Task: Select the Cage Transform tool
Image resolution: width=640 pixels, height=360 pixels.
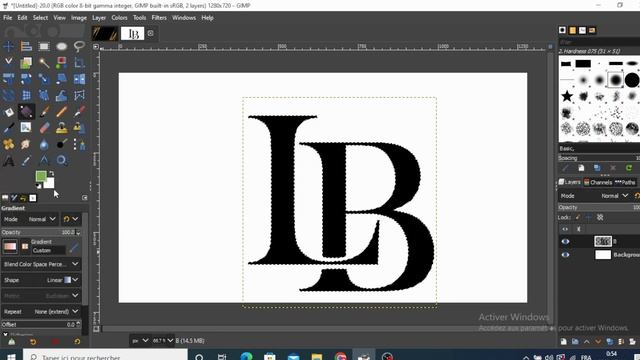Action: click(79, 95)
